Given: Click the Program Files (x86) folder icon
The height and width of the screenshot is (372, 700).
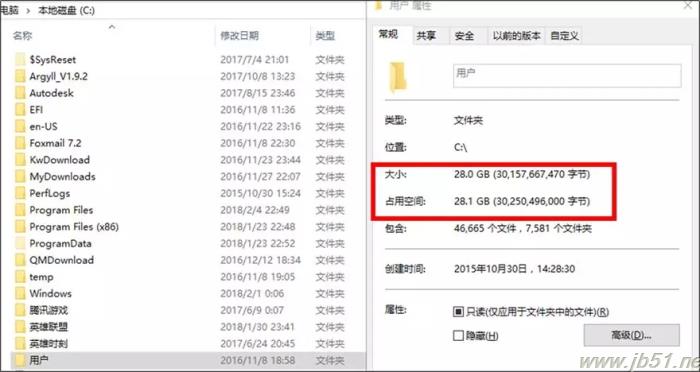Looking at the screenshot, I should click(20, 227).
